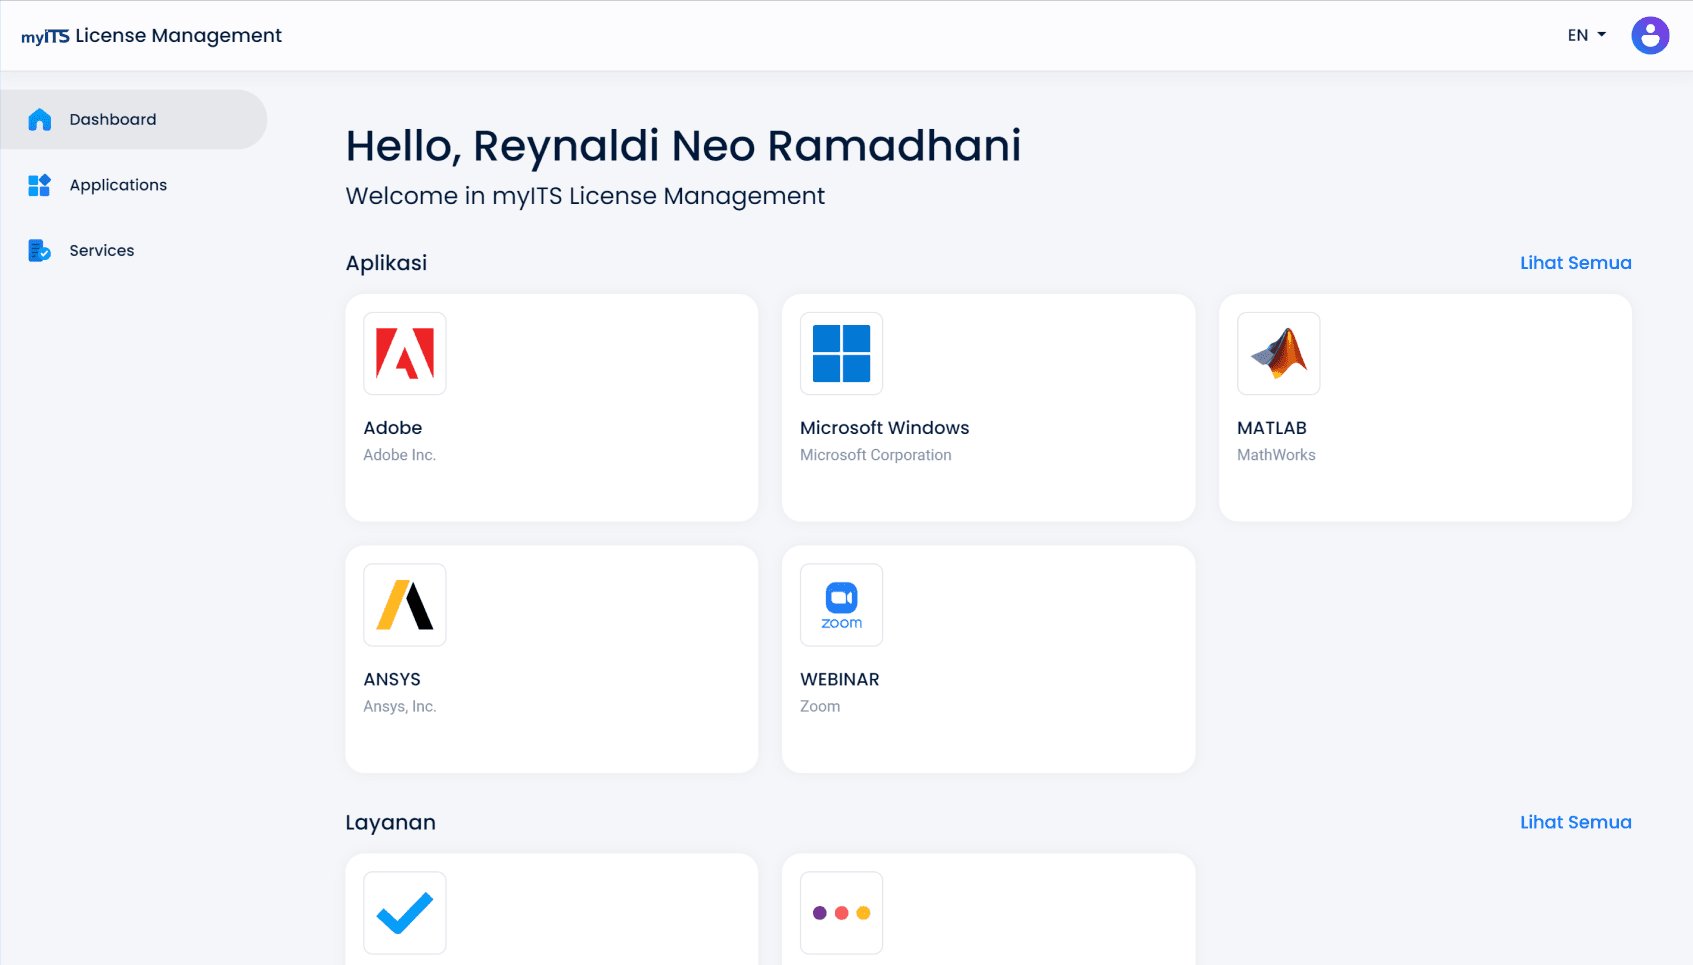
Task: Open the MATLAB application name
Action: tap(1272, 428)
